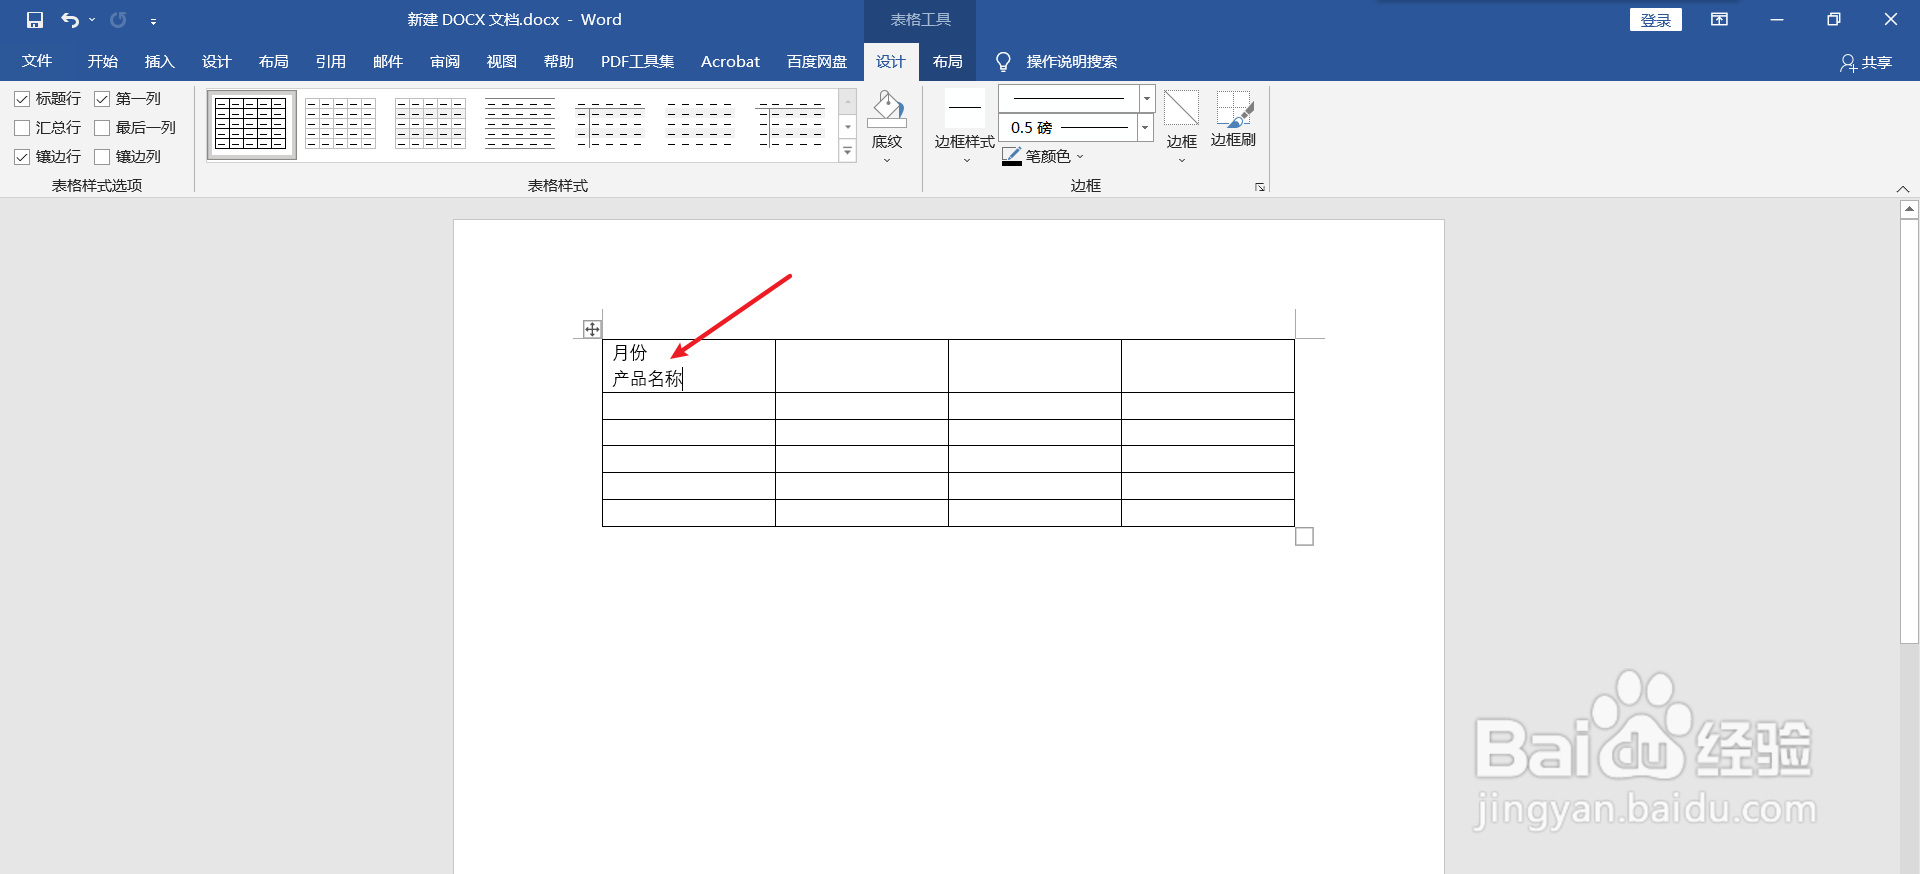This screenshot has height=874, width=1920.
Task: Click the lightbulb 操作说明搜索 icon
Action: coord(1003,62)
